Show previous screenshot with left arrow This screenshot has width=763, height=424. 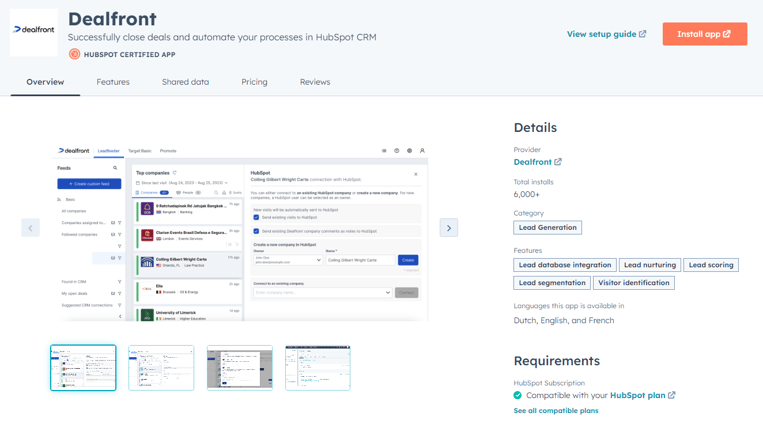click(30, 228)
